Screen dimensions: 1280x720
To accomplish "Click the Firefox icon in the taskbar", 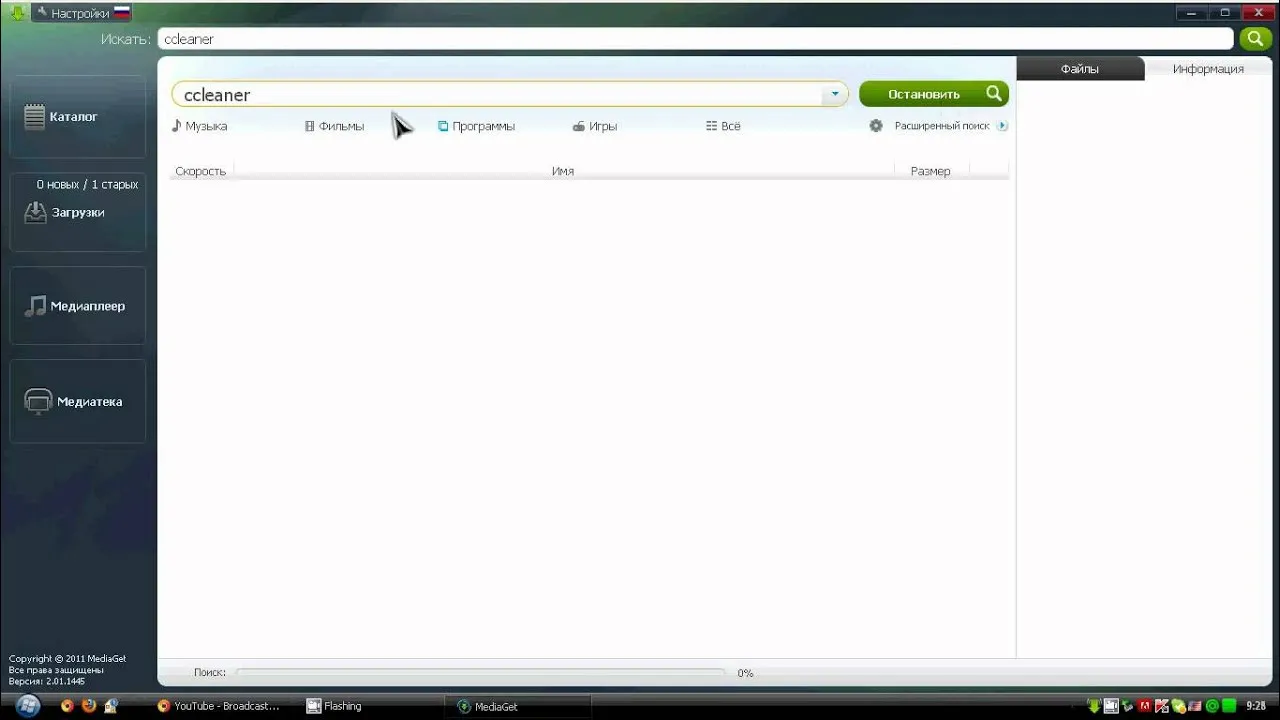I will point(88,706).
